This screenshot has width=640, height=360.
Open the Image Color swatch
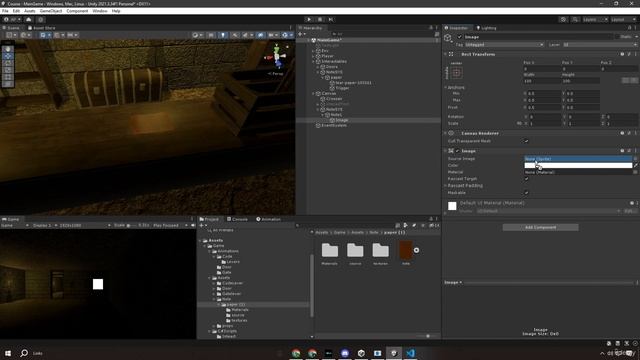[x=578, y=165]
